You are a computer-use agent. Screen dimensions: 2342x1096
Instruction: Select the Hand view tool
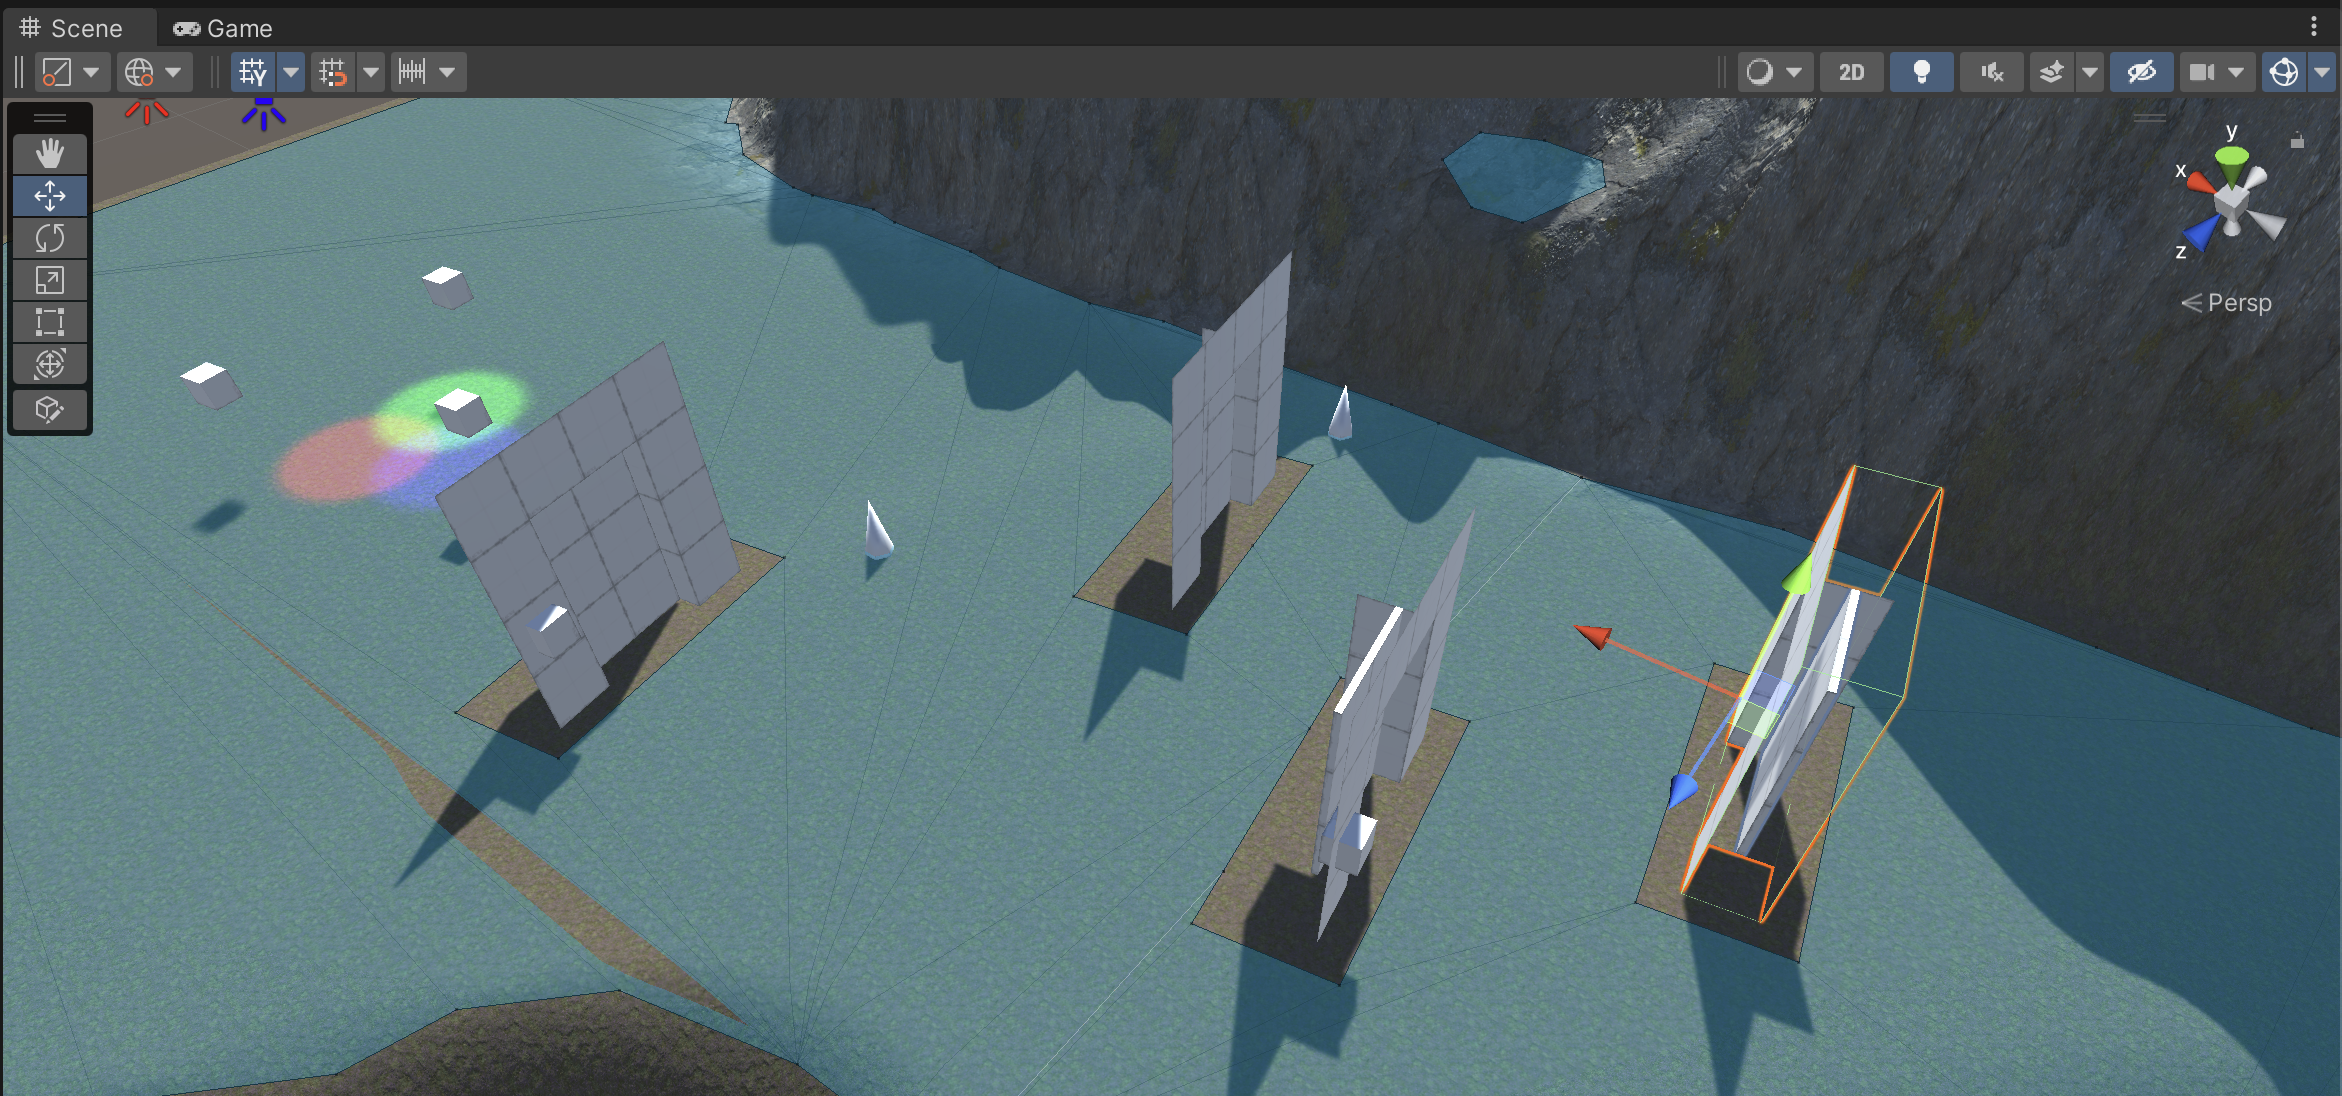[49, 154]
